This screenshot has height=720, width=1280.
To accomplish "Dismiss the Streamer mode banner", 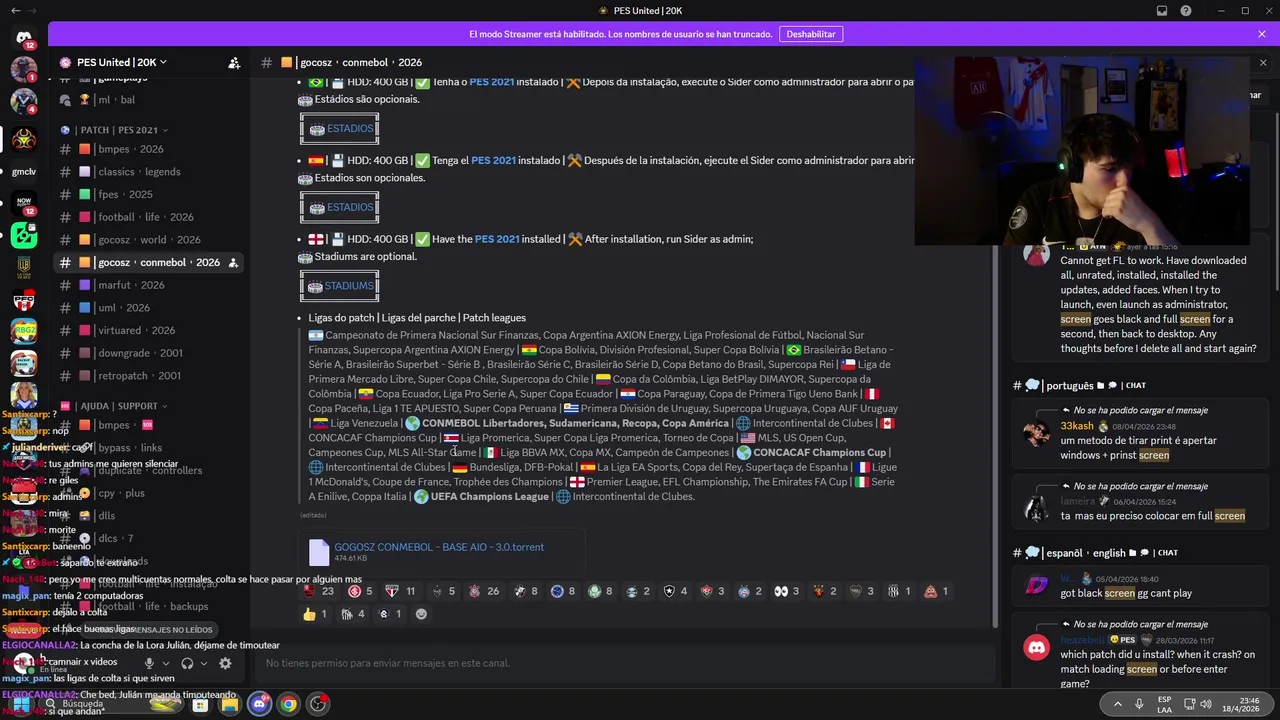I will (1262, 34).
